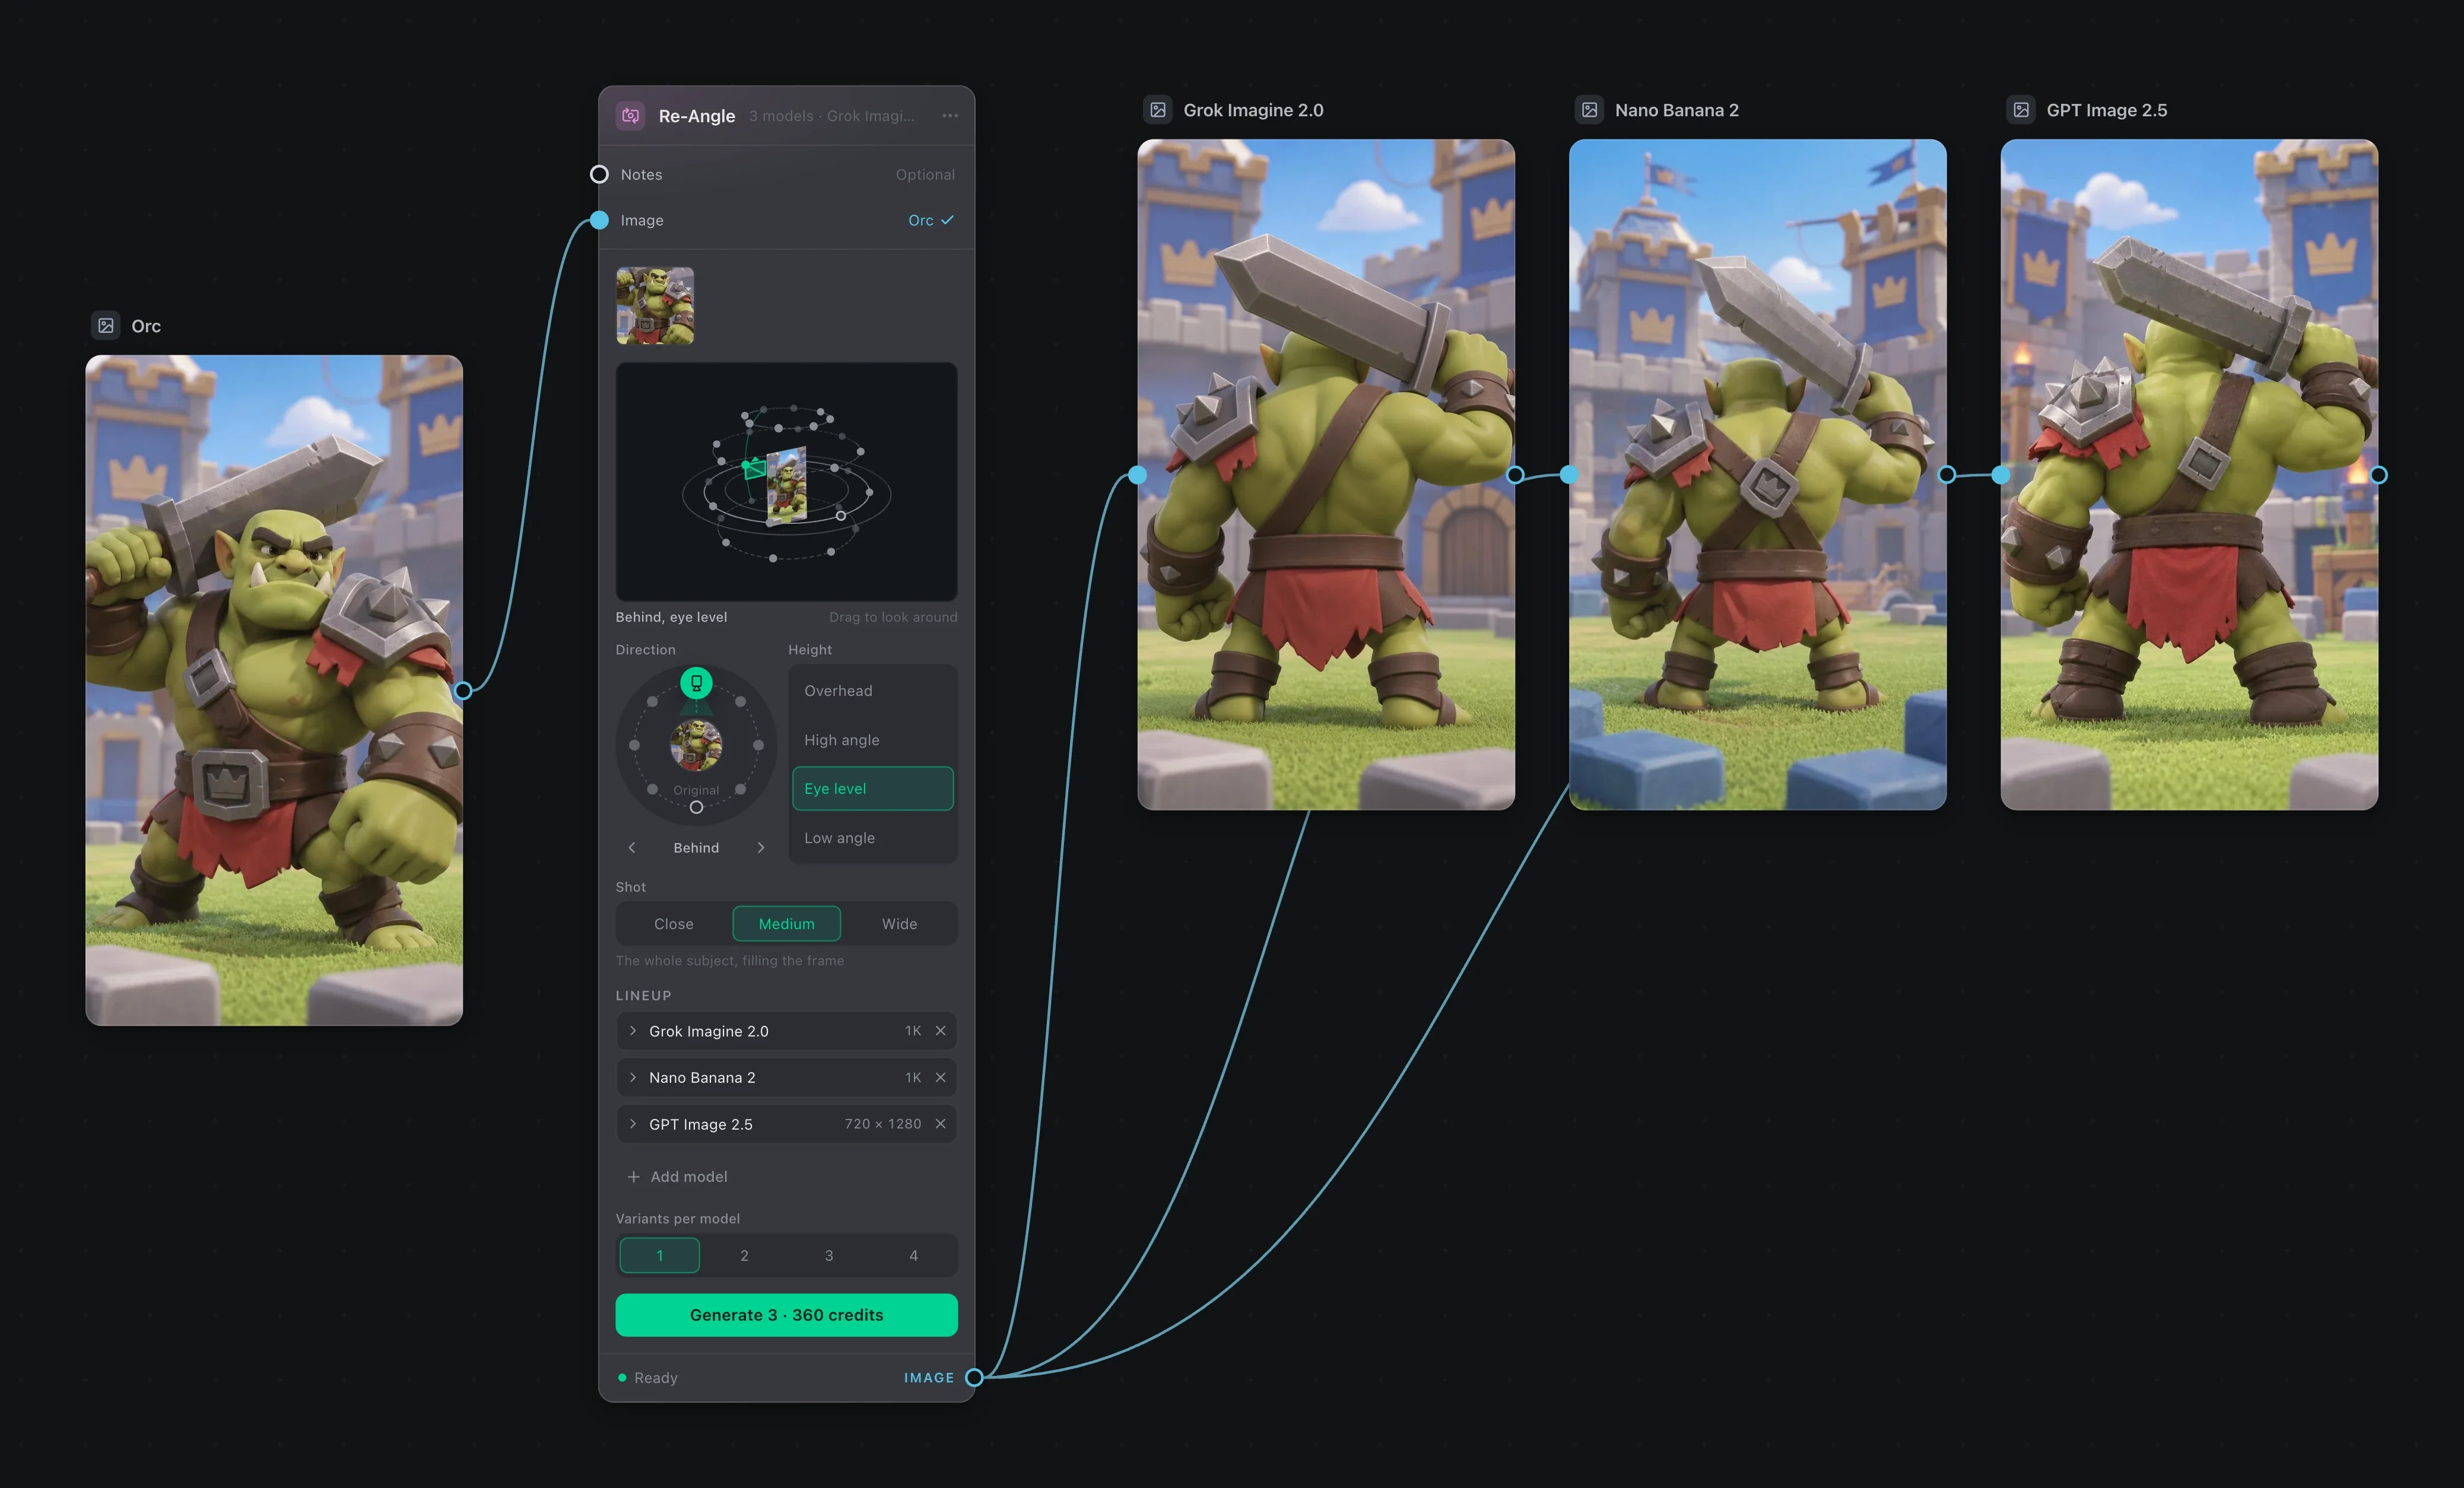Select the Low angle height option

click(873, 838)
